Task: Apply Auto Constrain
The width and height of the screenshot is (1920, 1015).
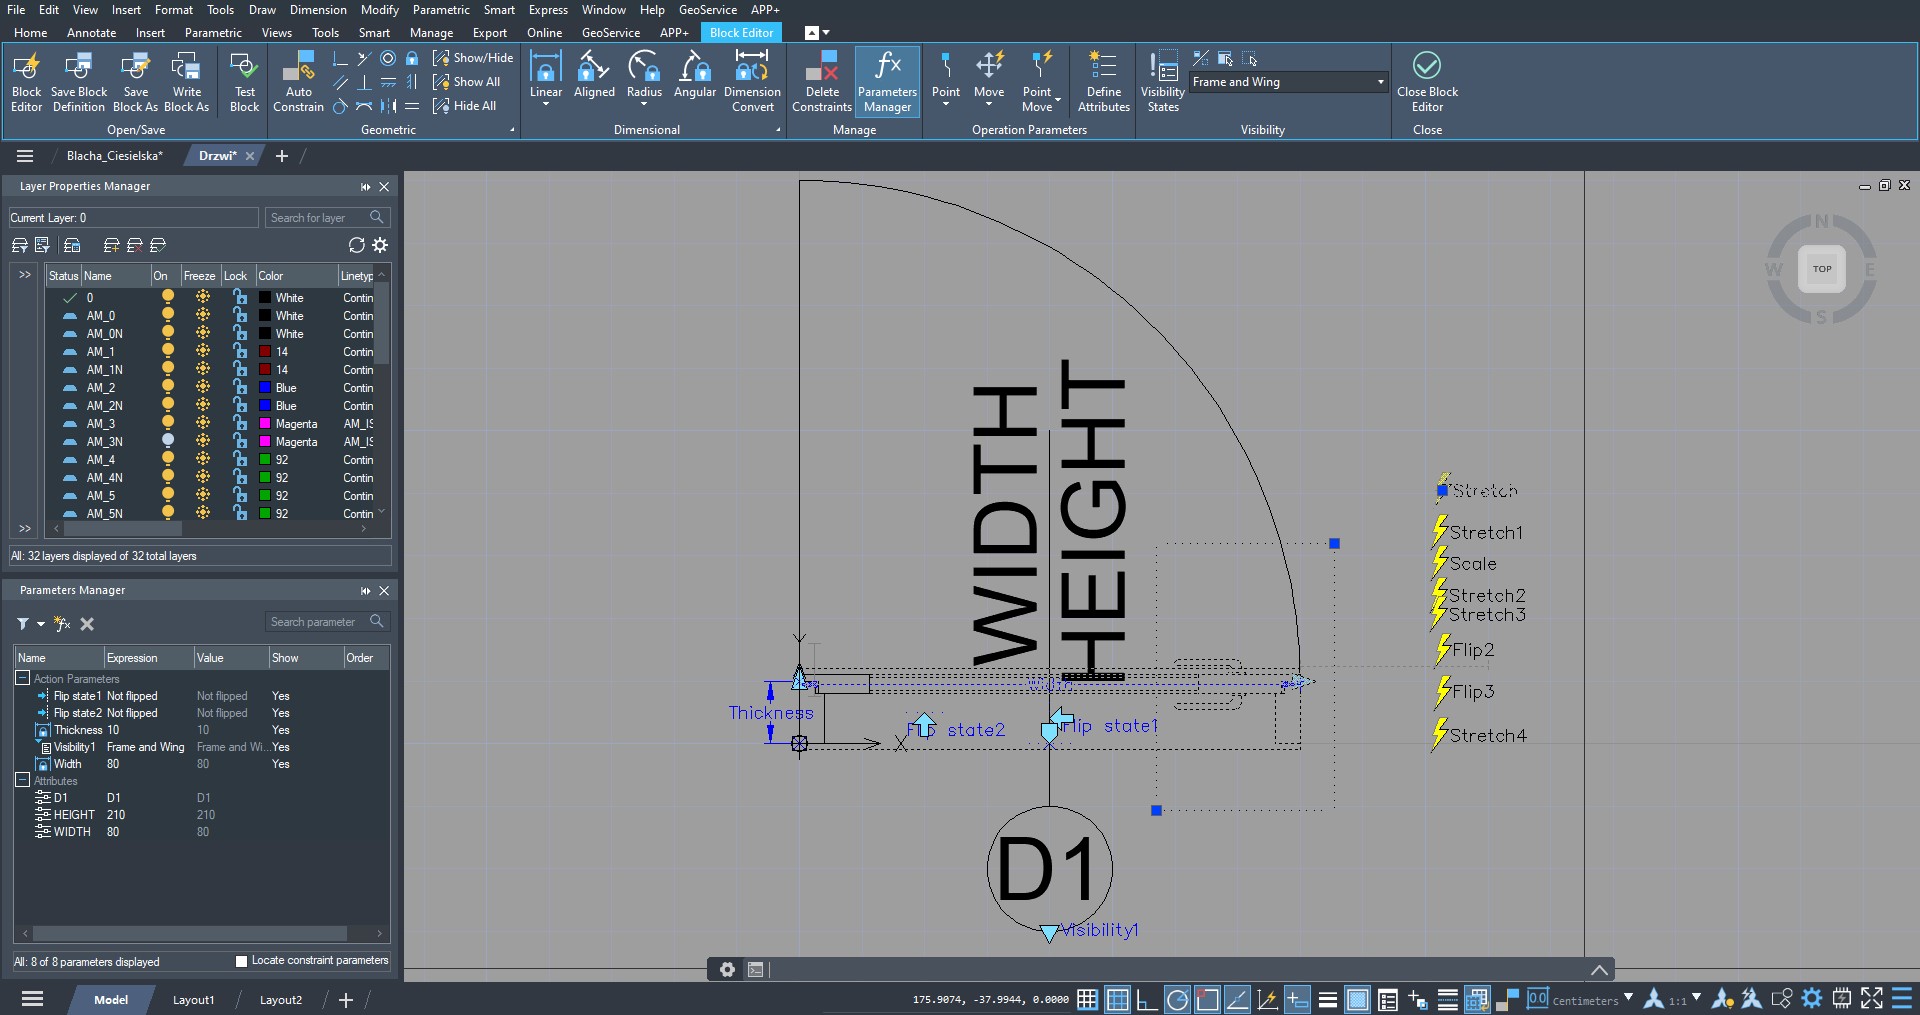Action: [298, 82]
